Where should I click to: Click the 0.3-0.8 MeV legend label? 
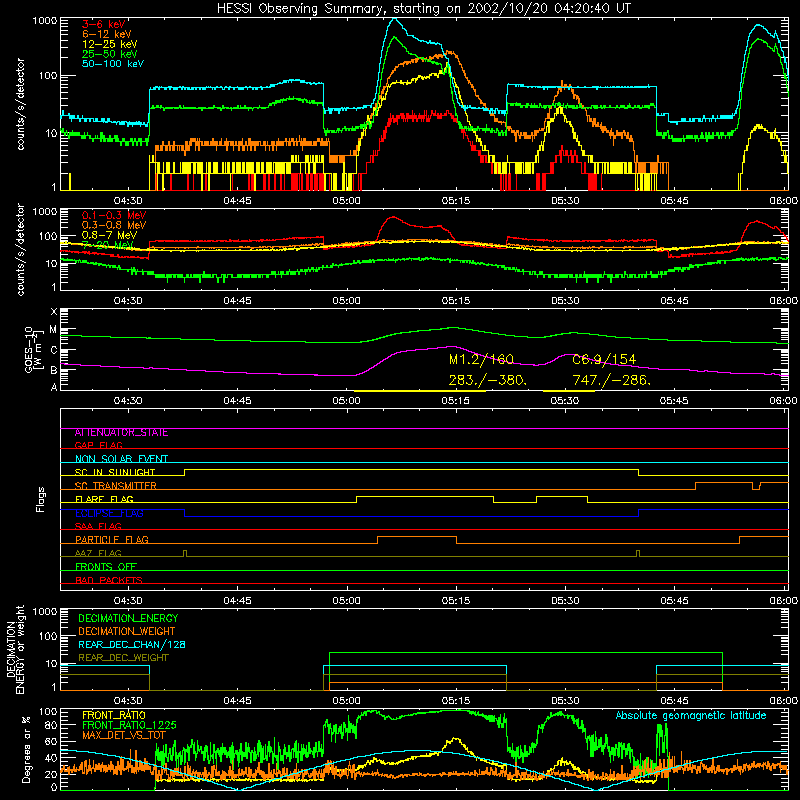(113, 226)
